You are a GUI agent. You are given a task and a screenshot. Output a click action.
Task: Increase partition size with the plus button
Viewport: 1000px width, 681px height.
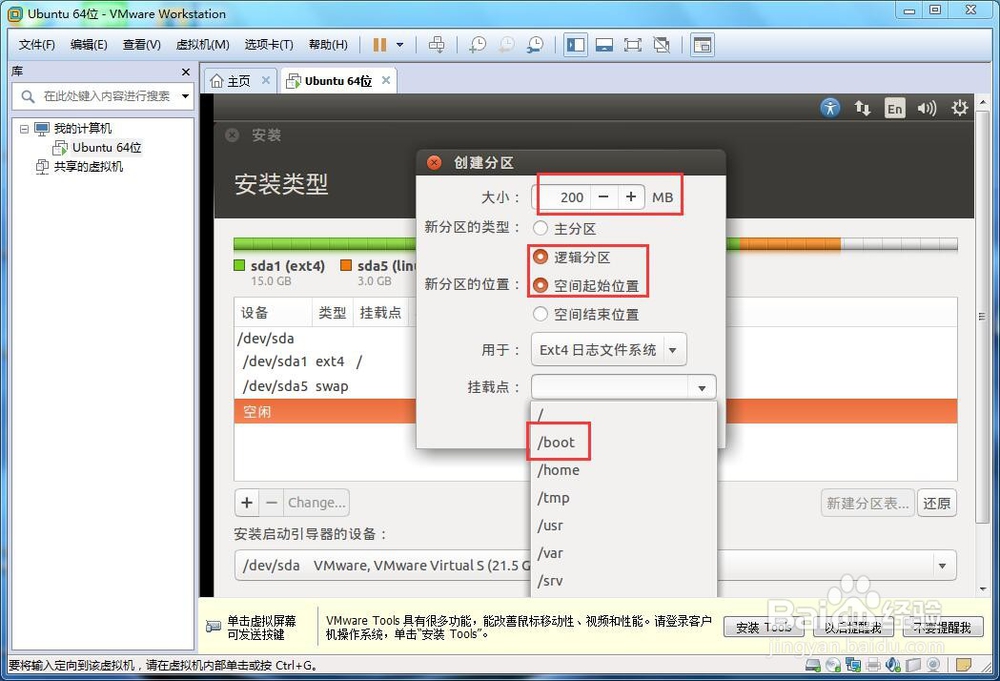click(631, 197)
